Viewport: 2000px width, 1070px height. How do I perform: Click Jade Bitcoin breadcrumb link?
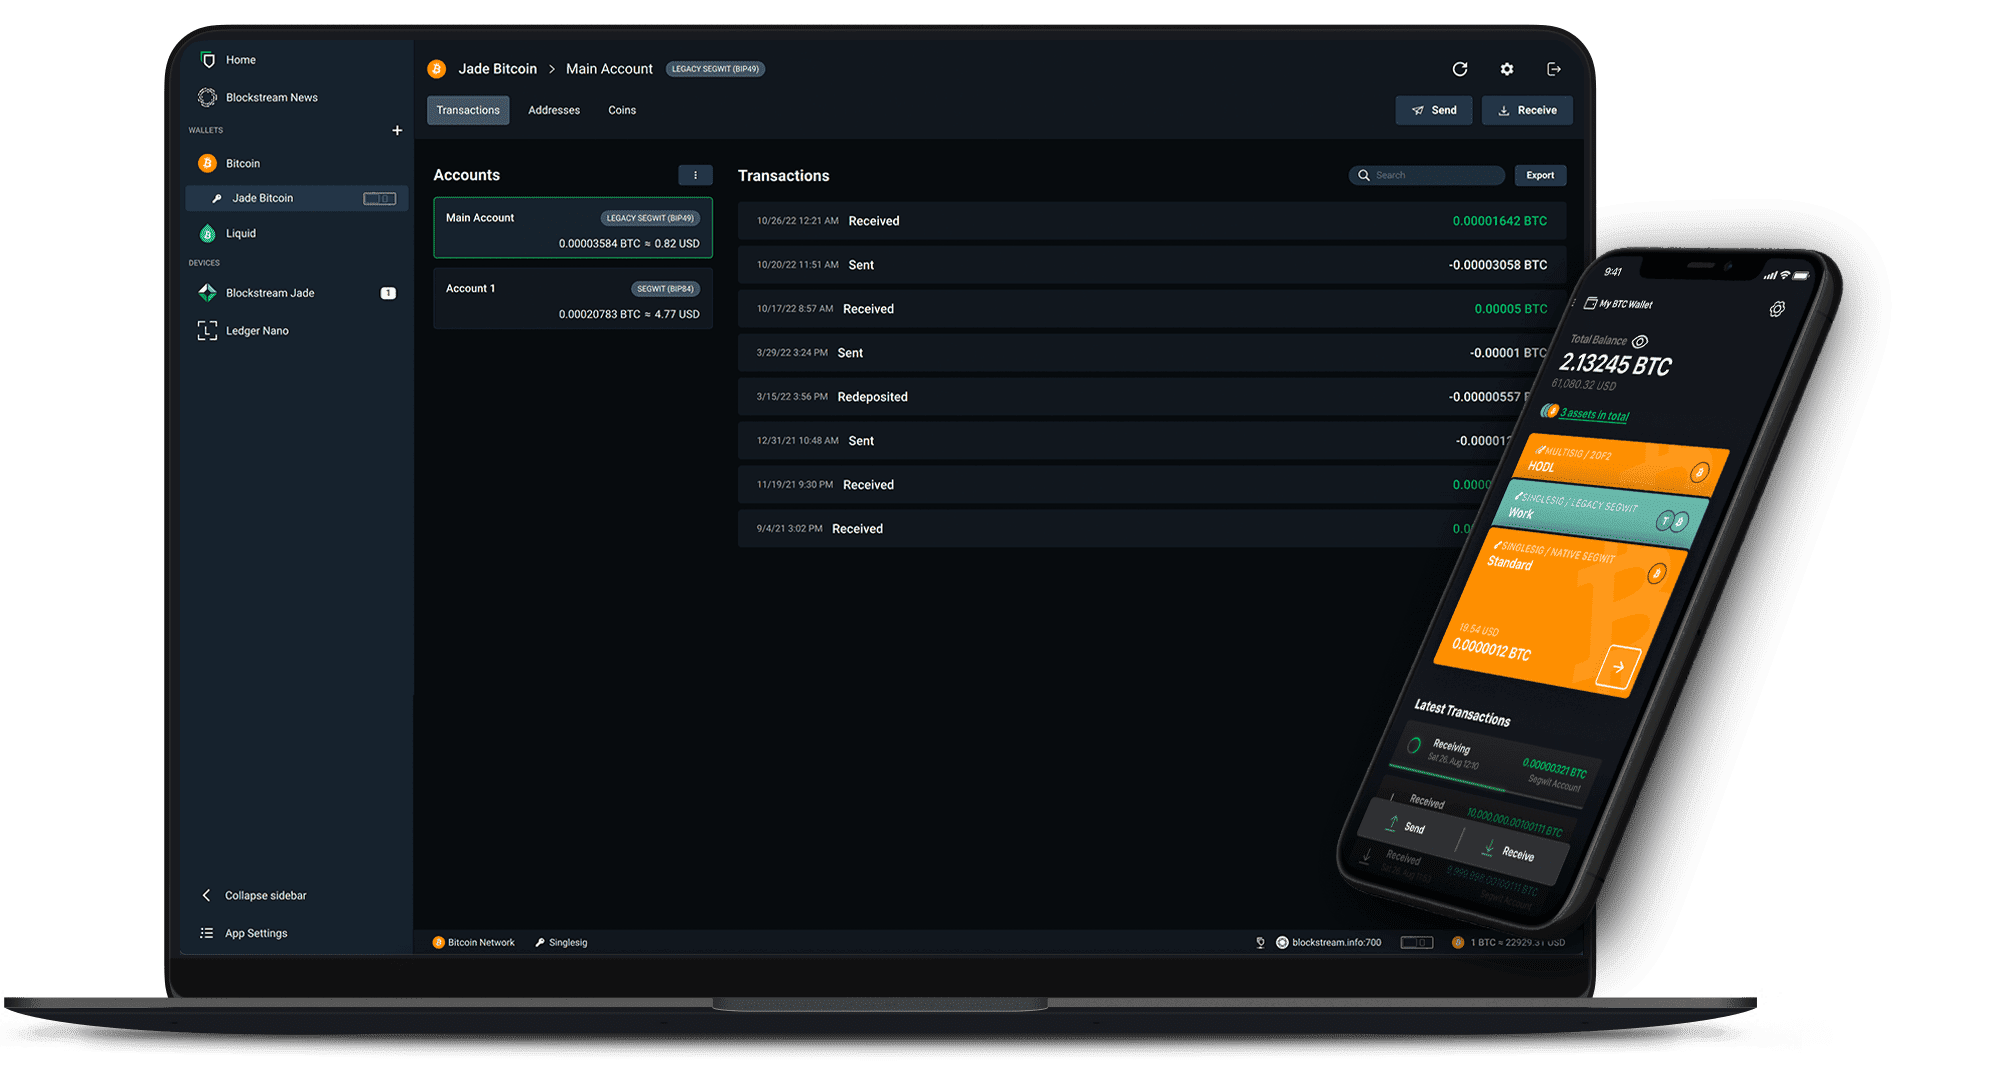pos(497,69)
